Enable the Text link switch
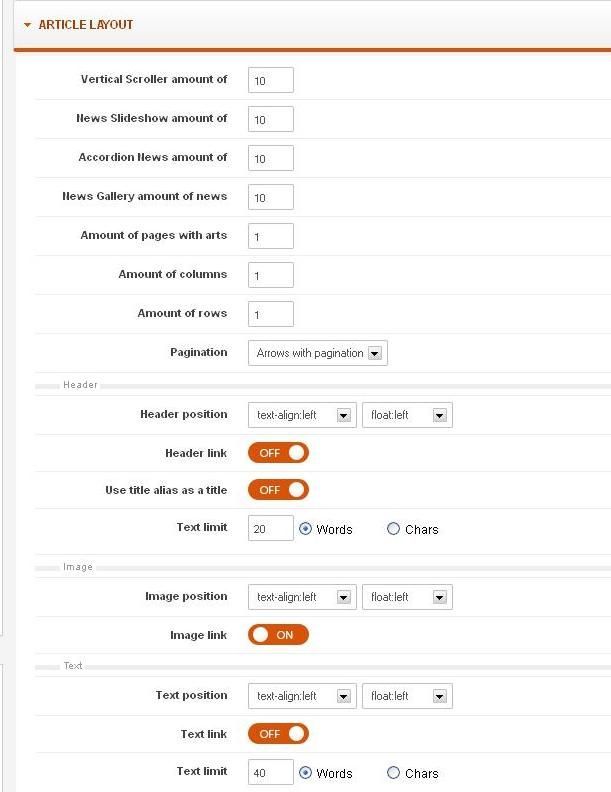The image size is (611, 792). (x=278, y=734)
